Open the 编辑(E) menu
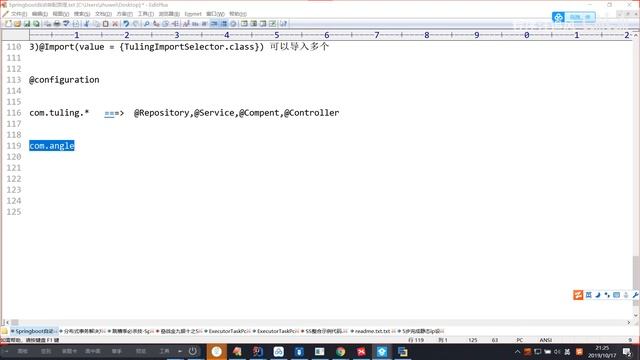Screen dimensions: 640x360 40,14
